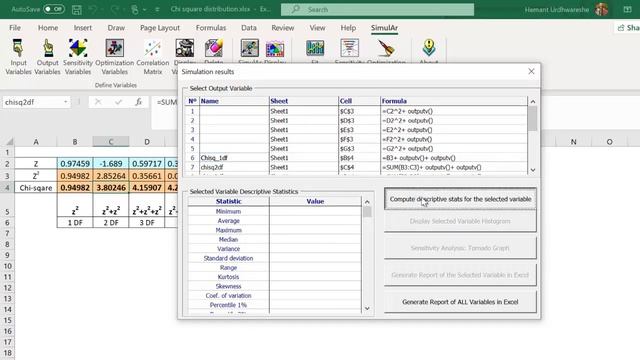
Task: Click the Redo arrow in title bar
Action: 114,9
